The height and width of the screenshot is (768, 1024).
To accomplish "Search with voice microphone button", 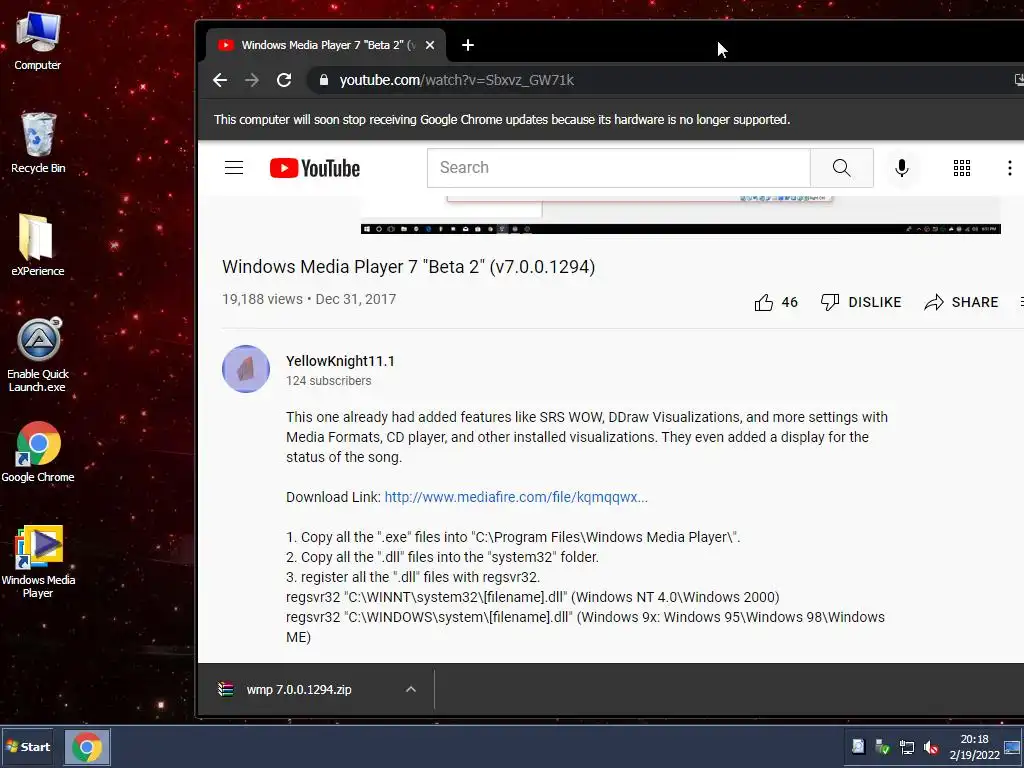I will coord(902,168).
